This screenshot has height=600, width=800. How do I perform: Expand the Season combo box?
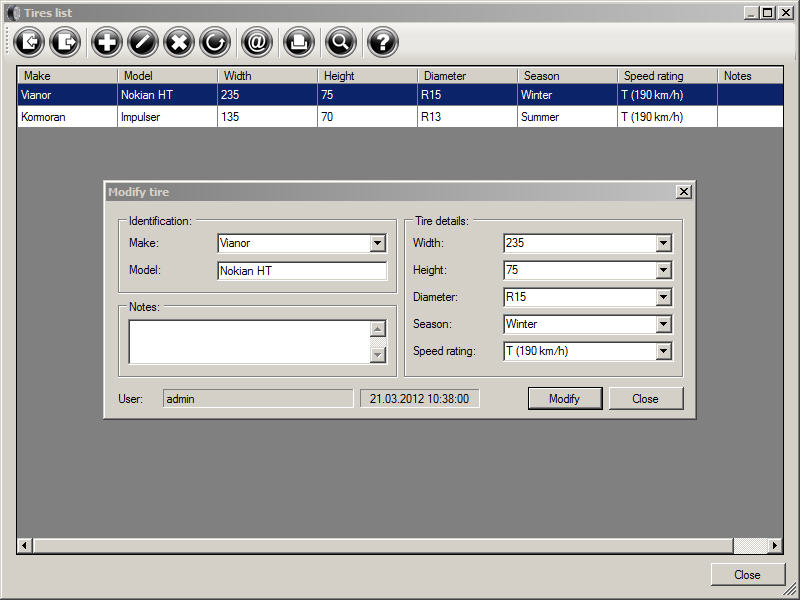click(663, 324)
